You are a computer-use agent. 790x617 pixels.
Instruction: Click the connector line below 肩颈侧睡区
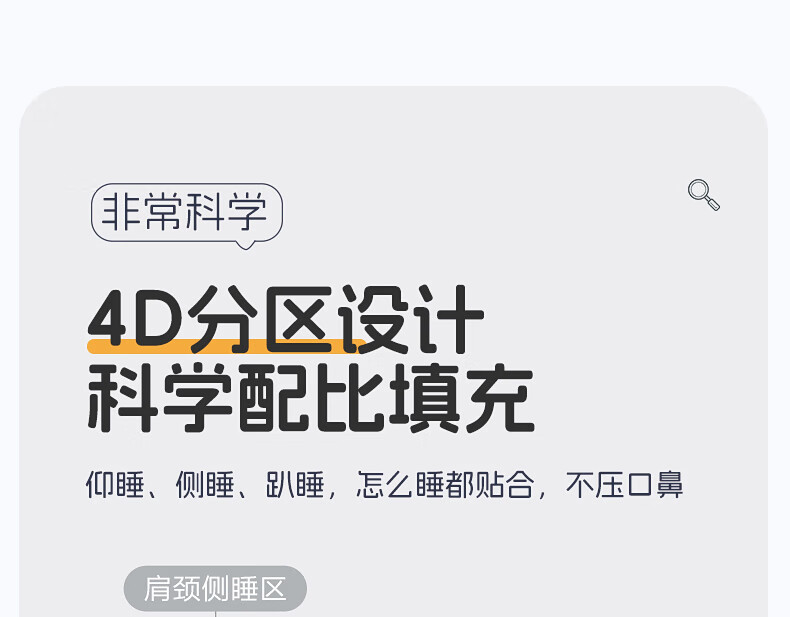(216, 614)
